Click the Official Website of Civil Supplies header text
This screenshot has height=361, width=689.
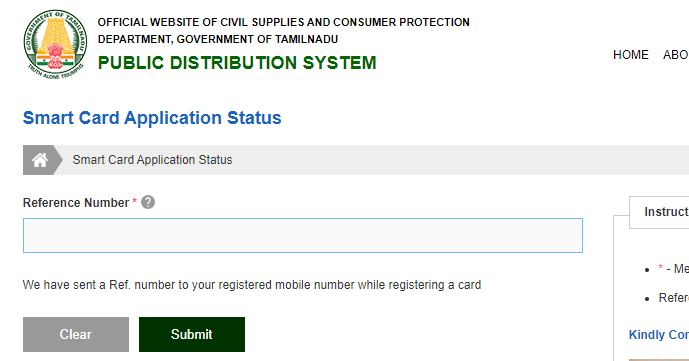point(283,22)
